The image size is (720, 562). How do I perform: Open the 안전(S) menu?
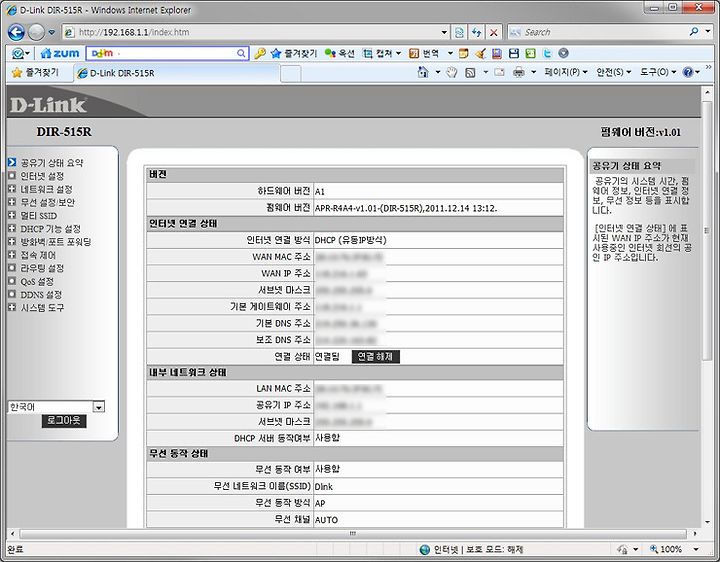[613, 72]
